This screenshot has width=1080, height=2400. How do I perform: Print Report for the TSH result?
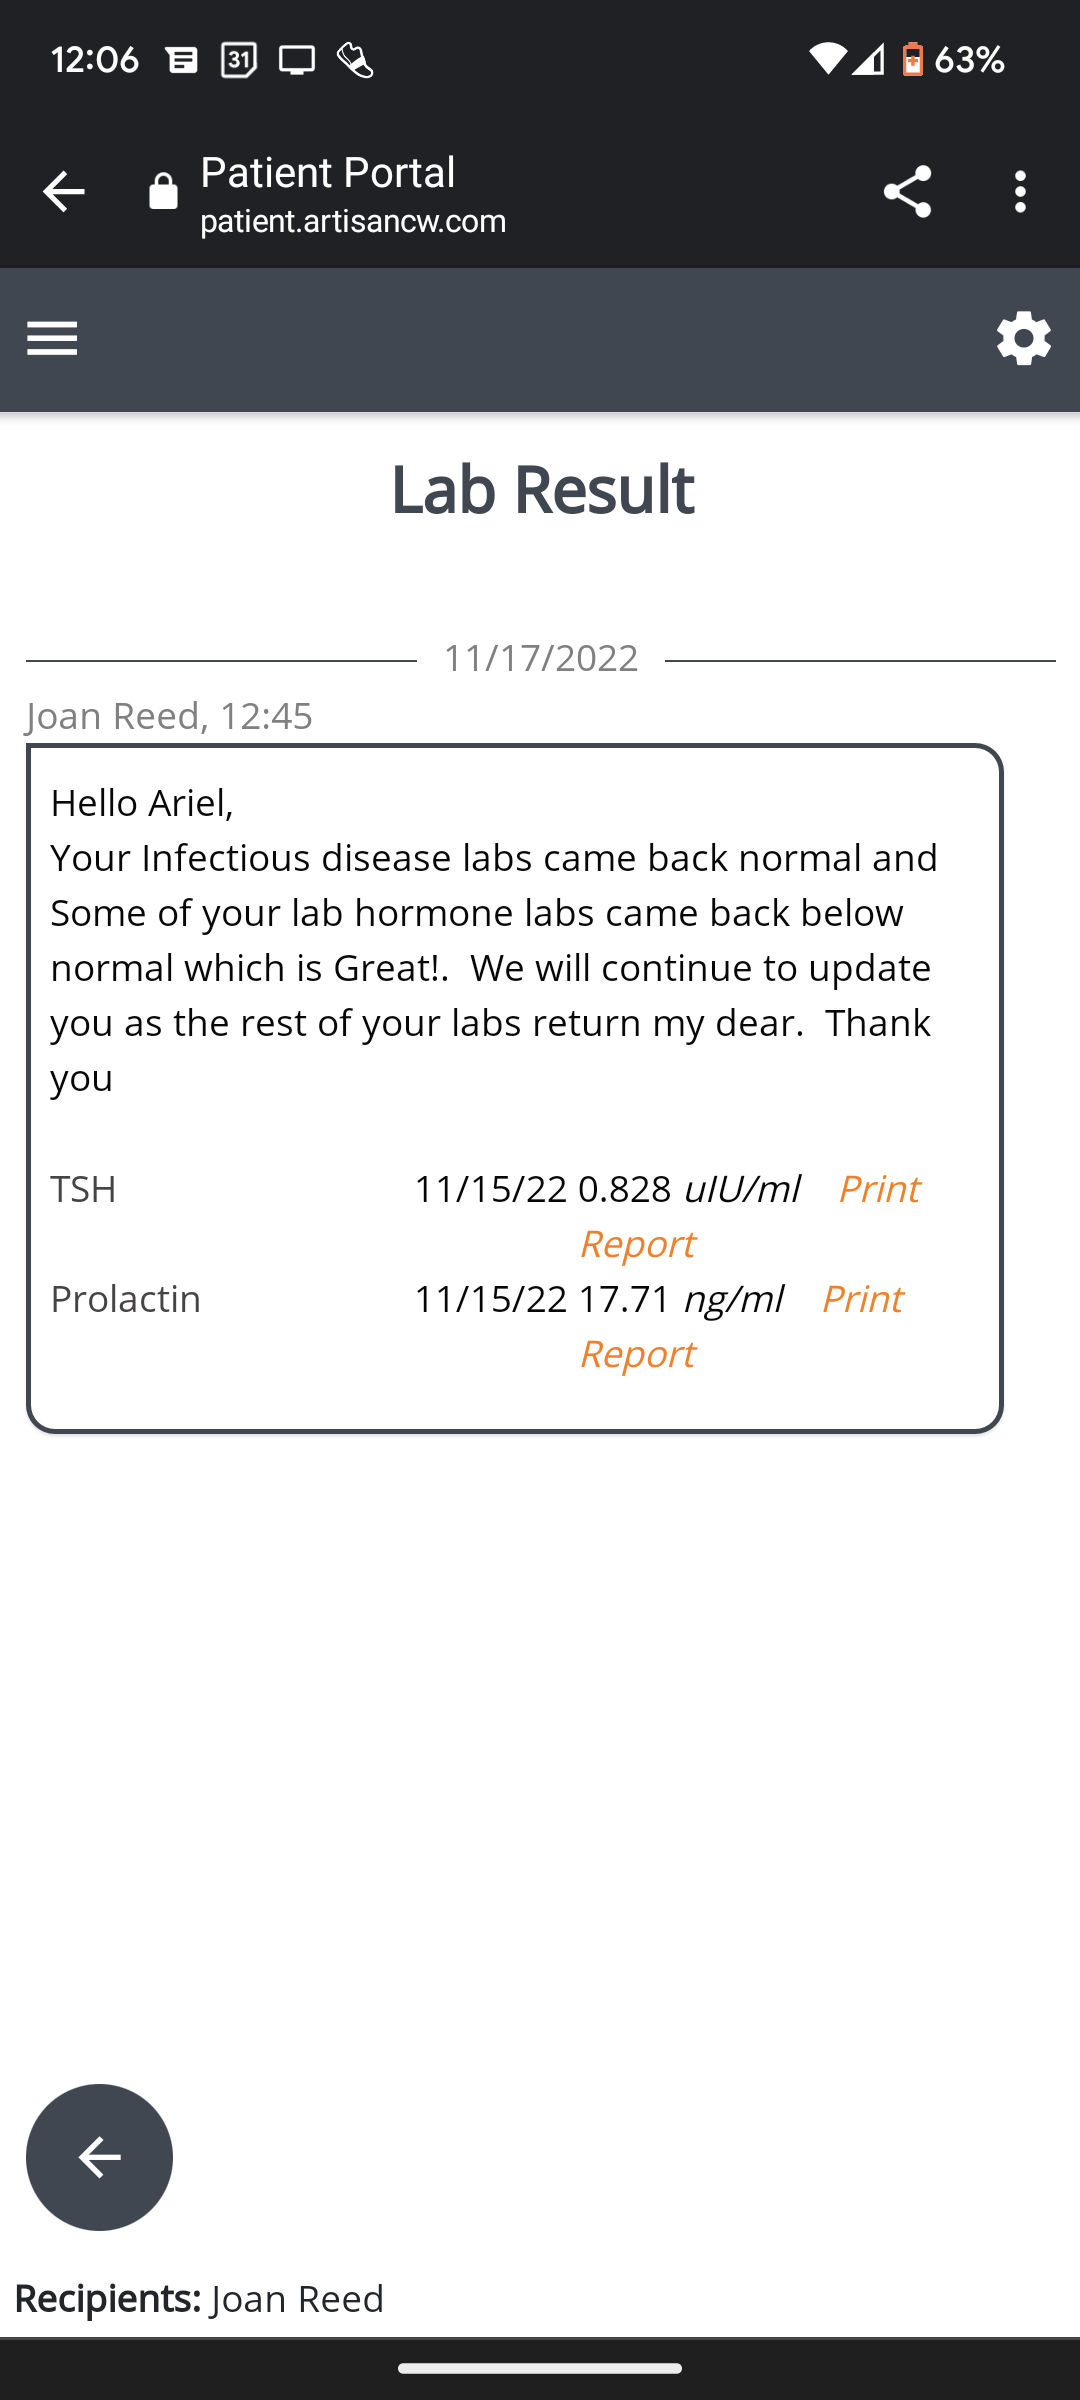[878, 1189]
